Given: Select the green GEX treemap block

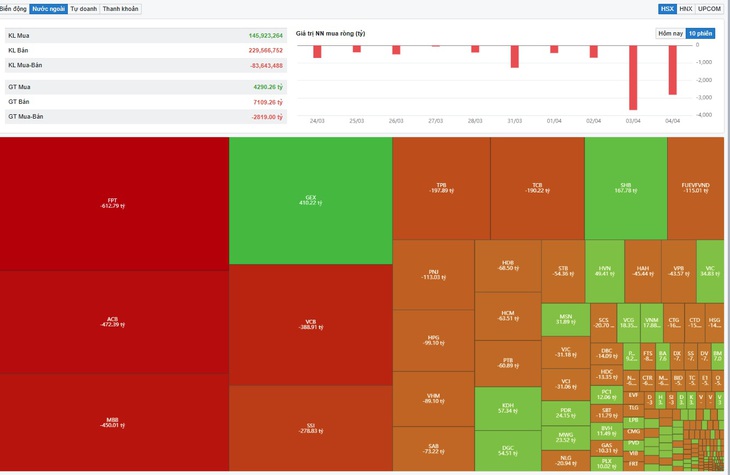Looking at the screenshot, I should point(311,201).
